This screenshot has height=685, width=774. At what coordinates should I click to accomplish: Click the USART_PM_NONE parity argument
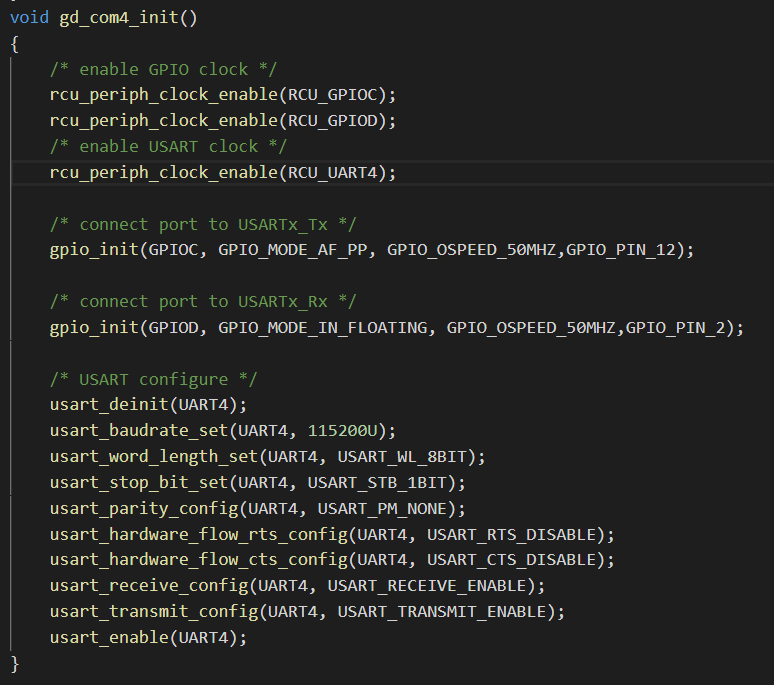click(x=382, y=509)
